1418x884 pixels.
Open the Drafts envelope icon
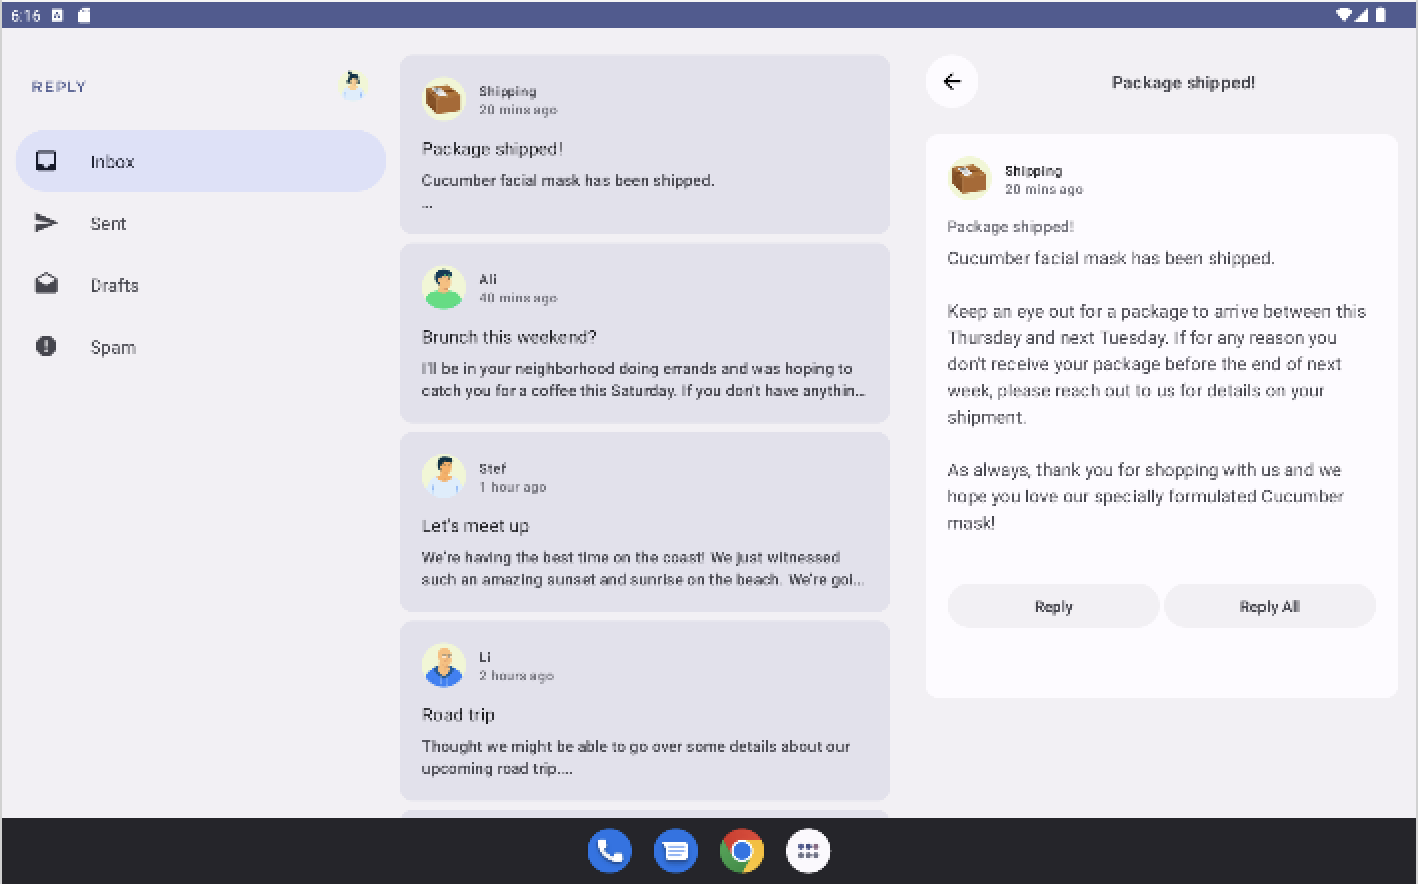[46, 285]
